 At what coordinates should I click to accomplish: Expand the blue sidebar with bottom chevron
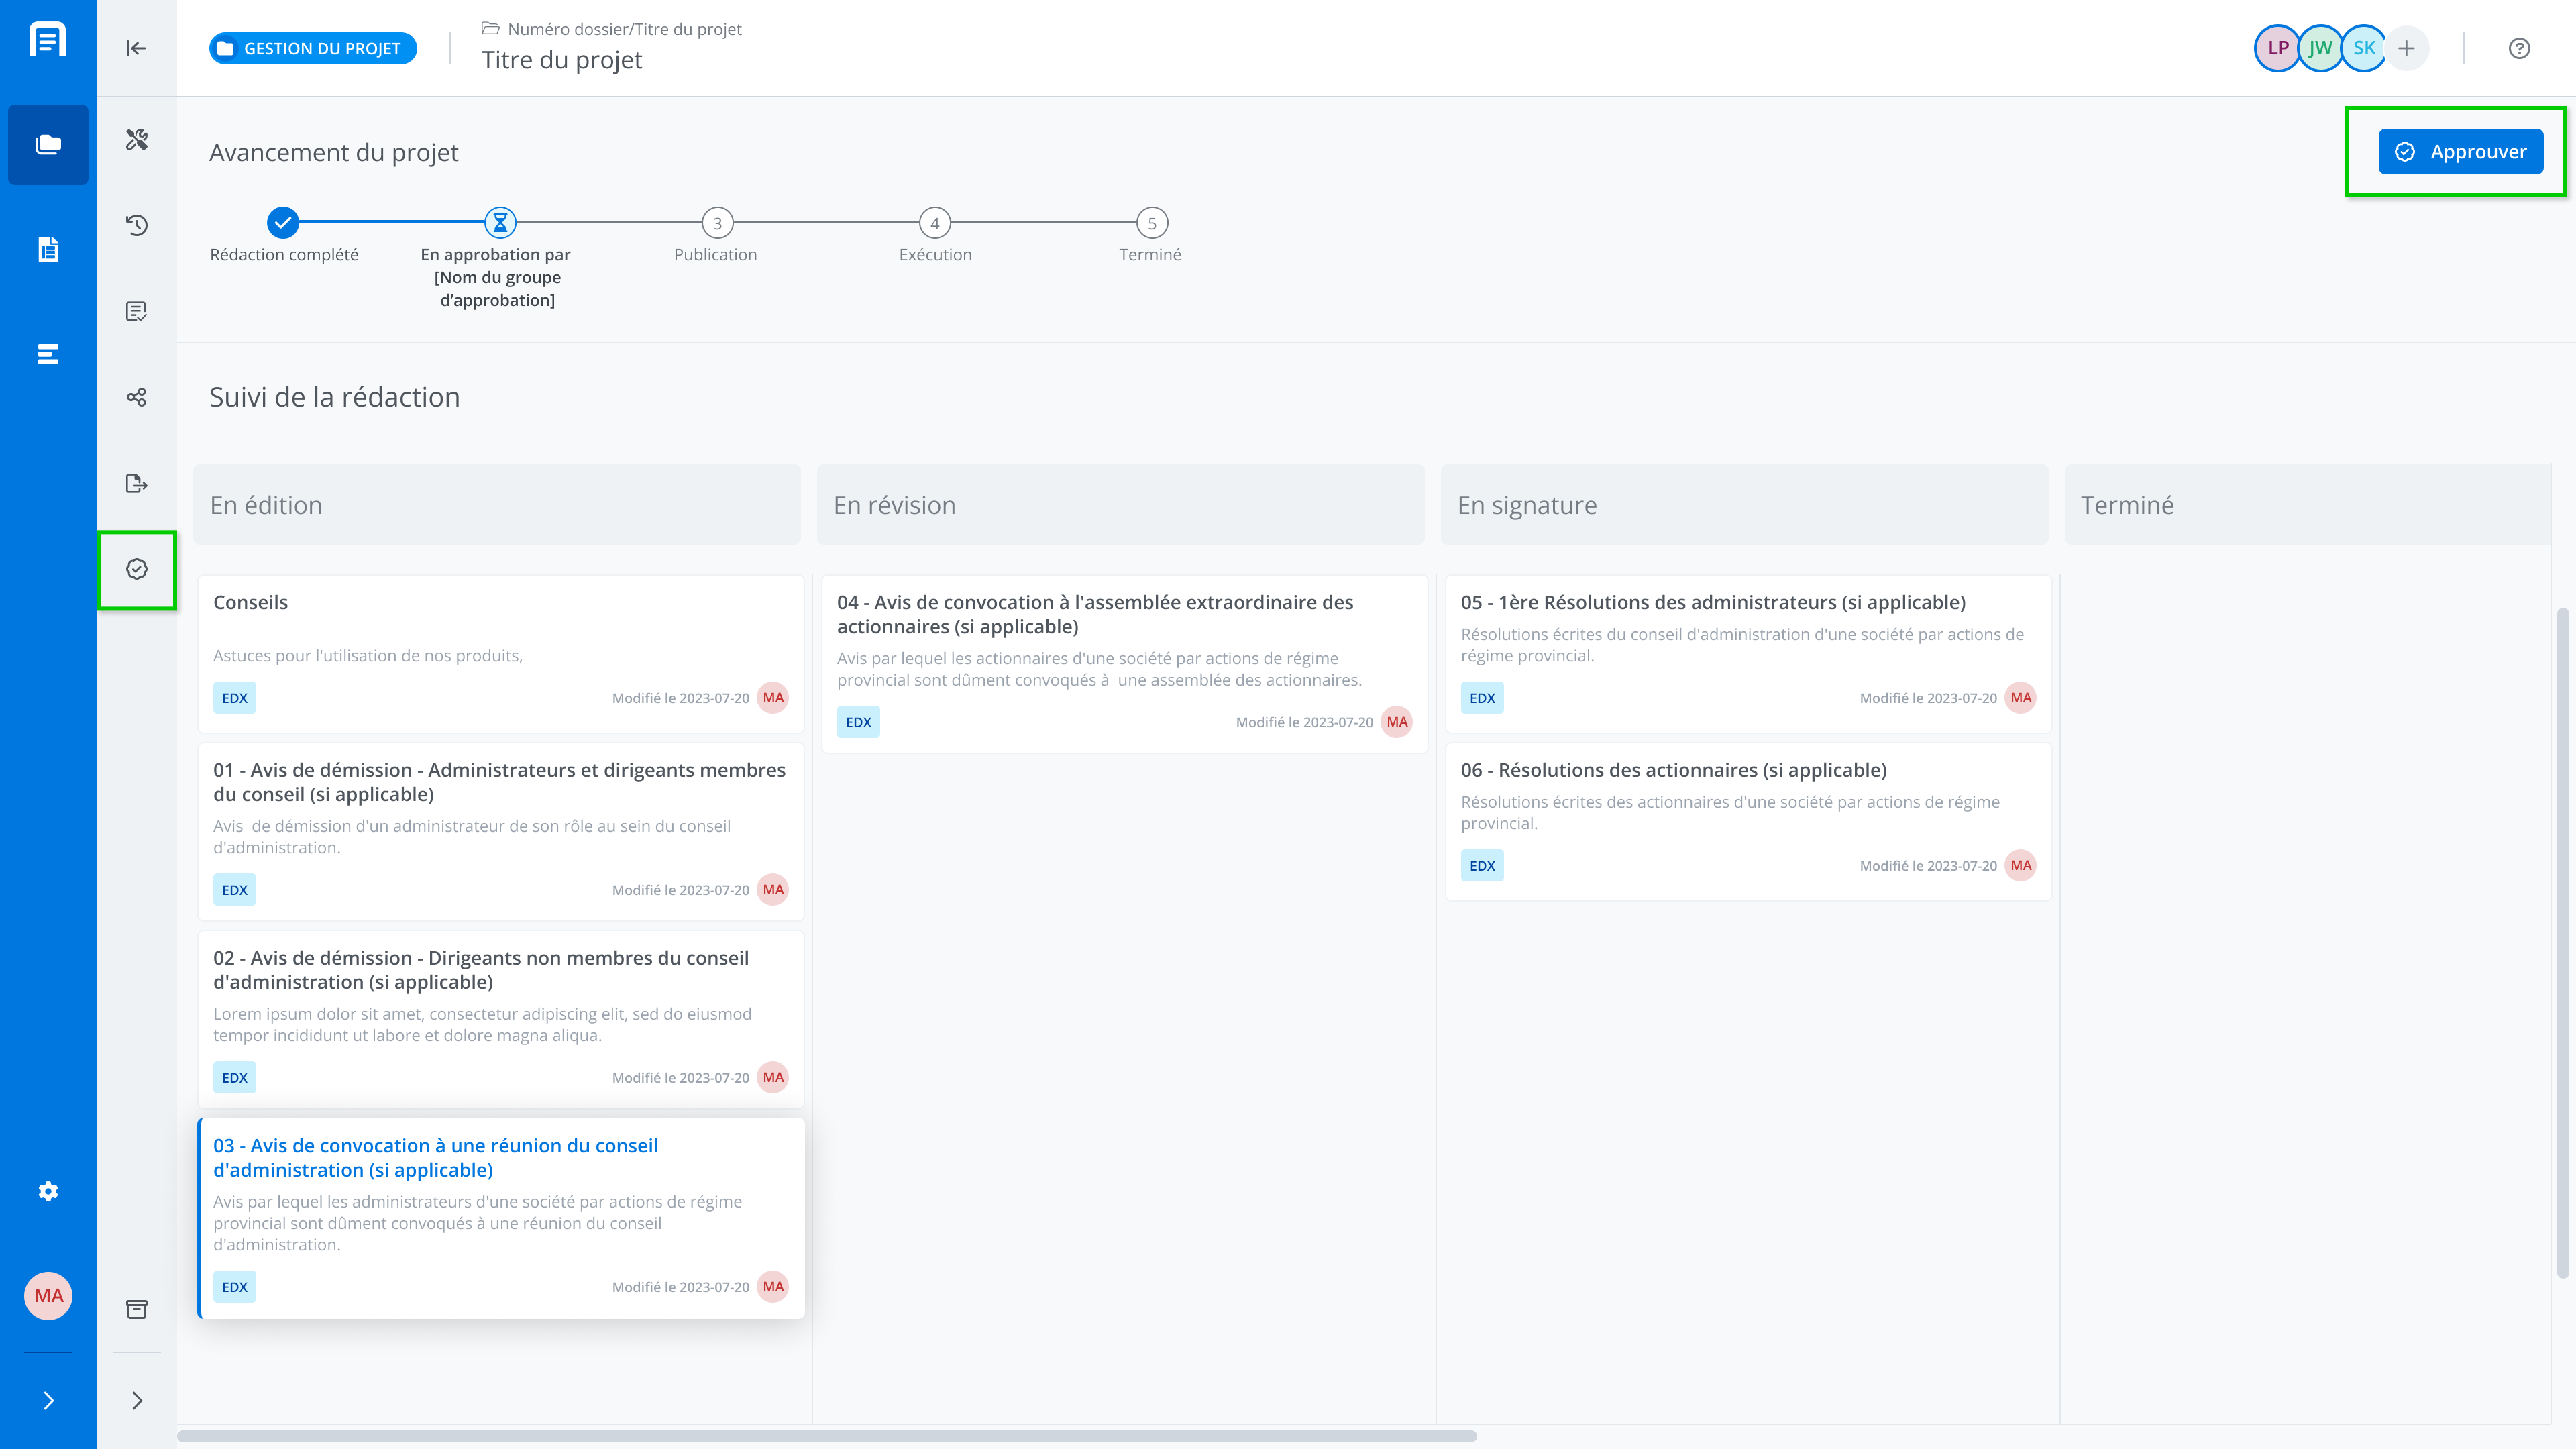tap(48, 1400)
